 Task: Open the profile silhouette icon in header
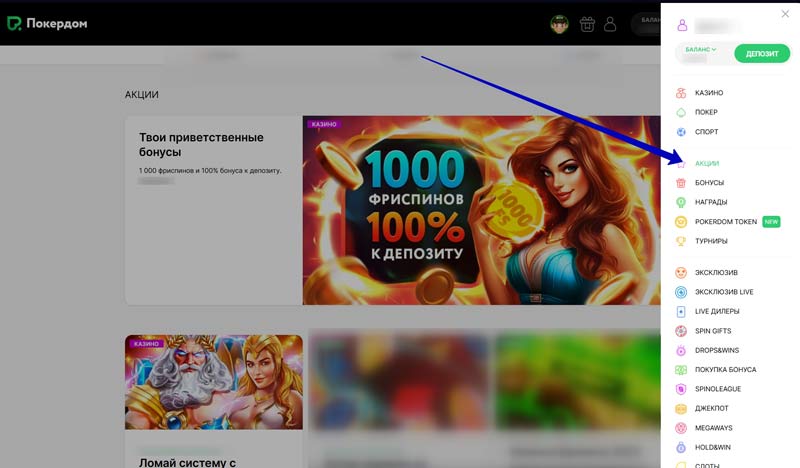(611, 23)
